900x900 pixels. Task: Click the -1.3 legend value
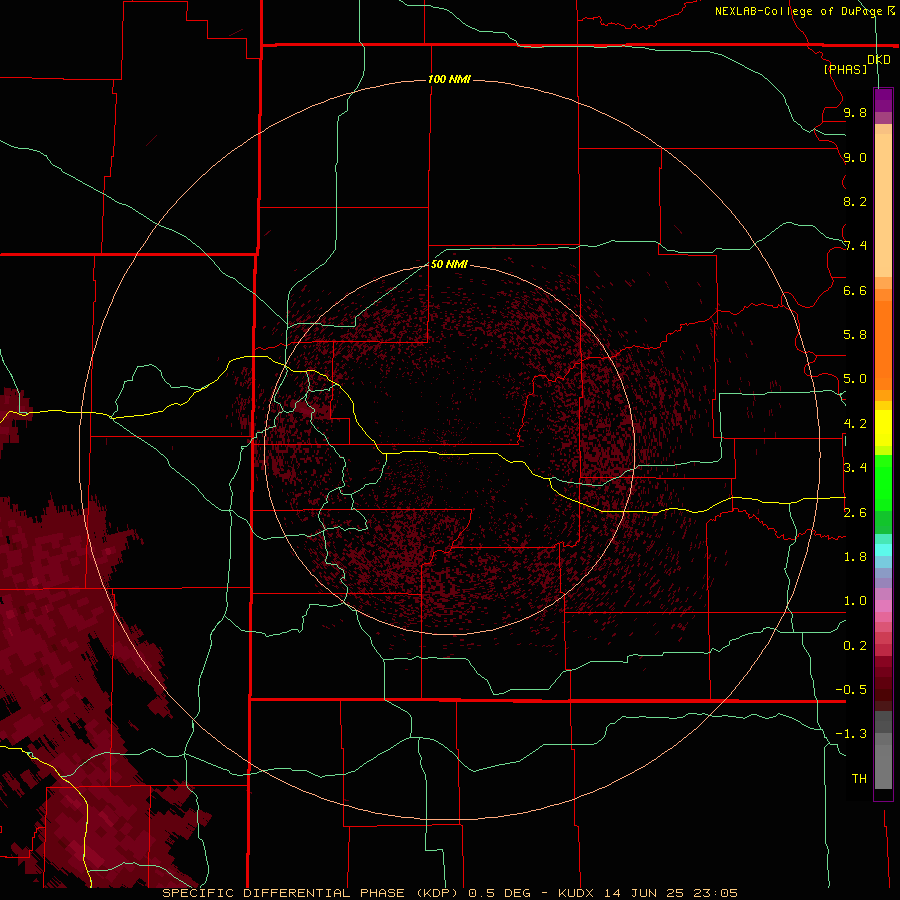(851, 734)
